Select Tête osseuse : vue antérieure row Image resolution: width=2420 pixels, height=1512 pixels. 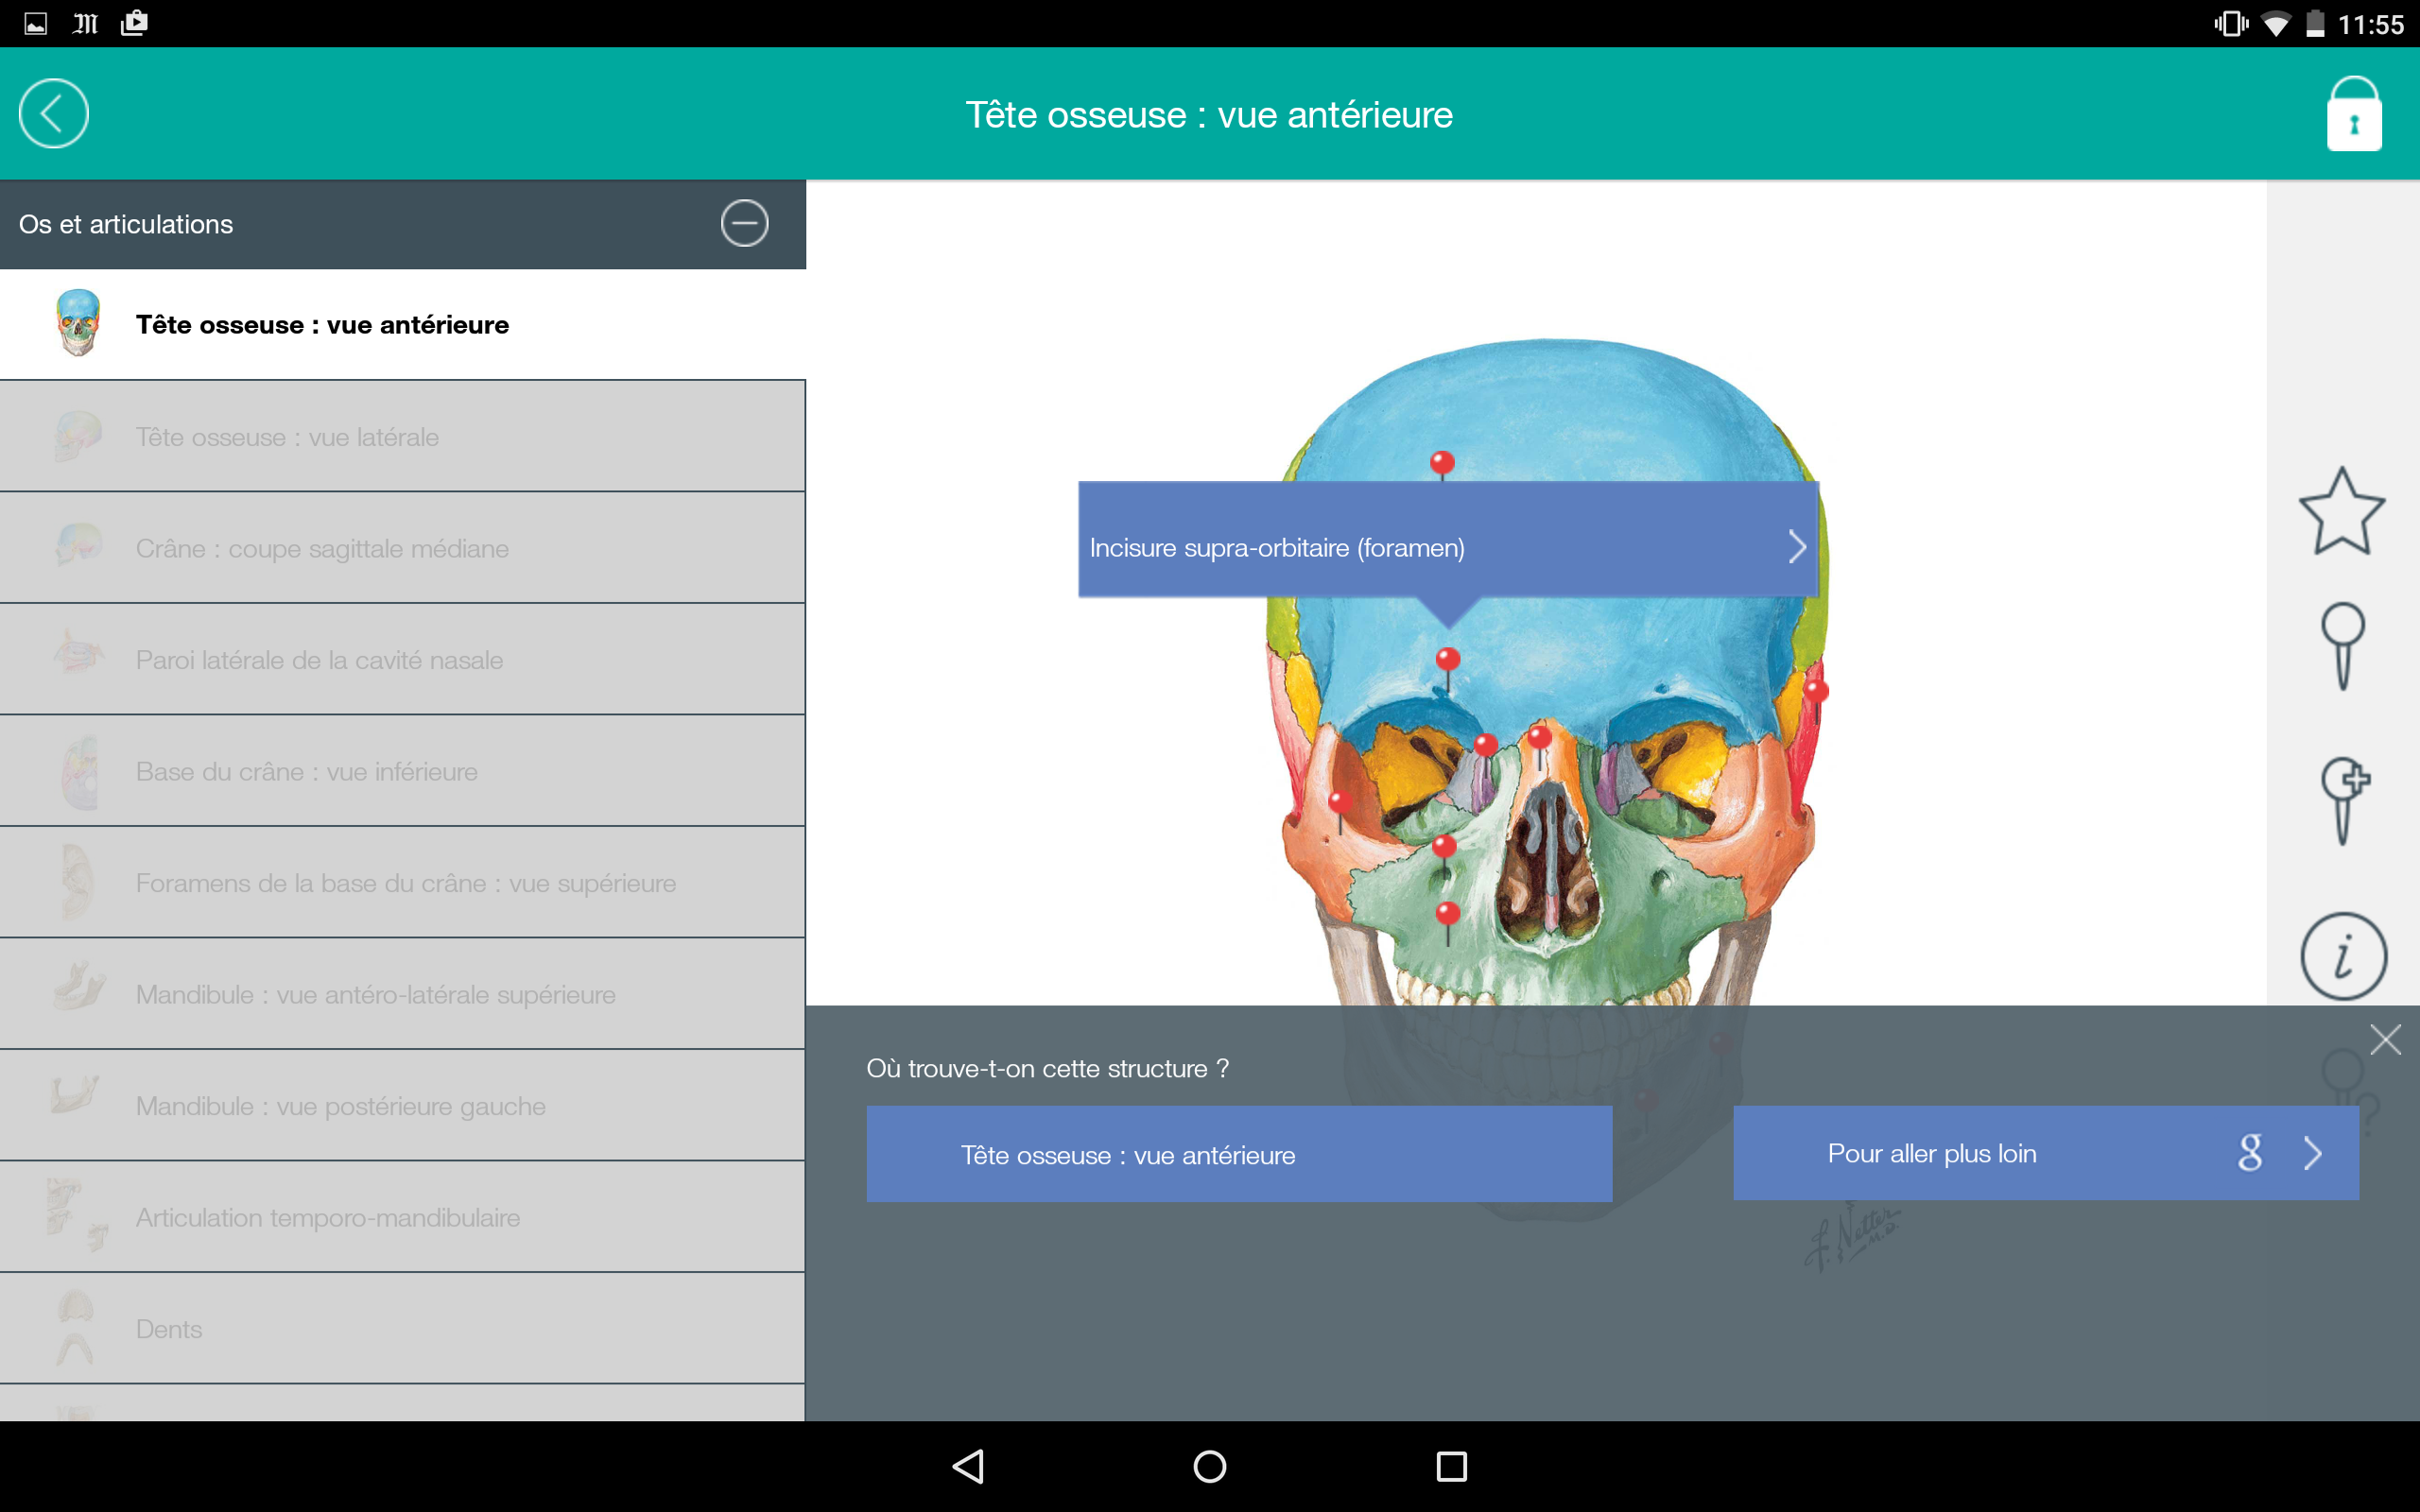(402, 324)
